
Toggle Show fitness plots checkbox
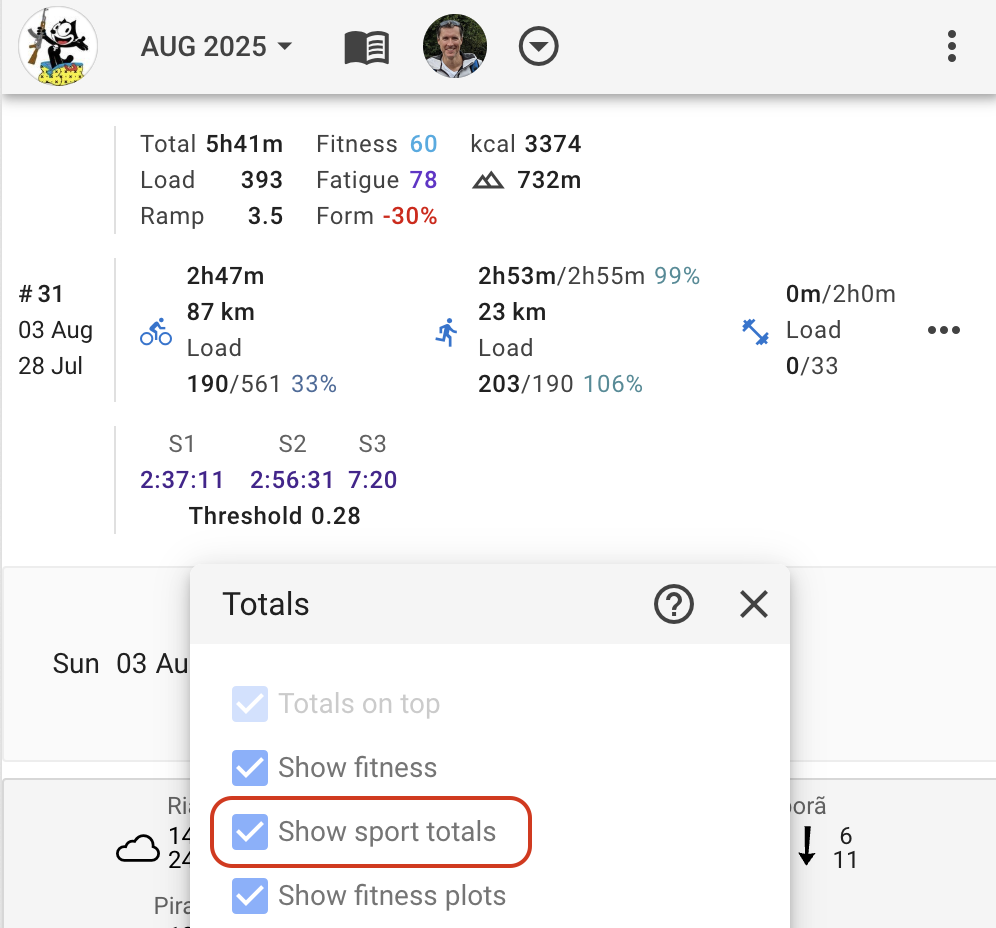(x=250, y=896)
